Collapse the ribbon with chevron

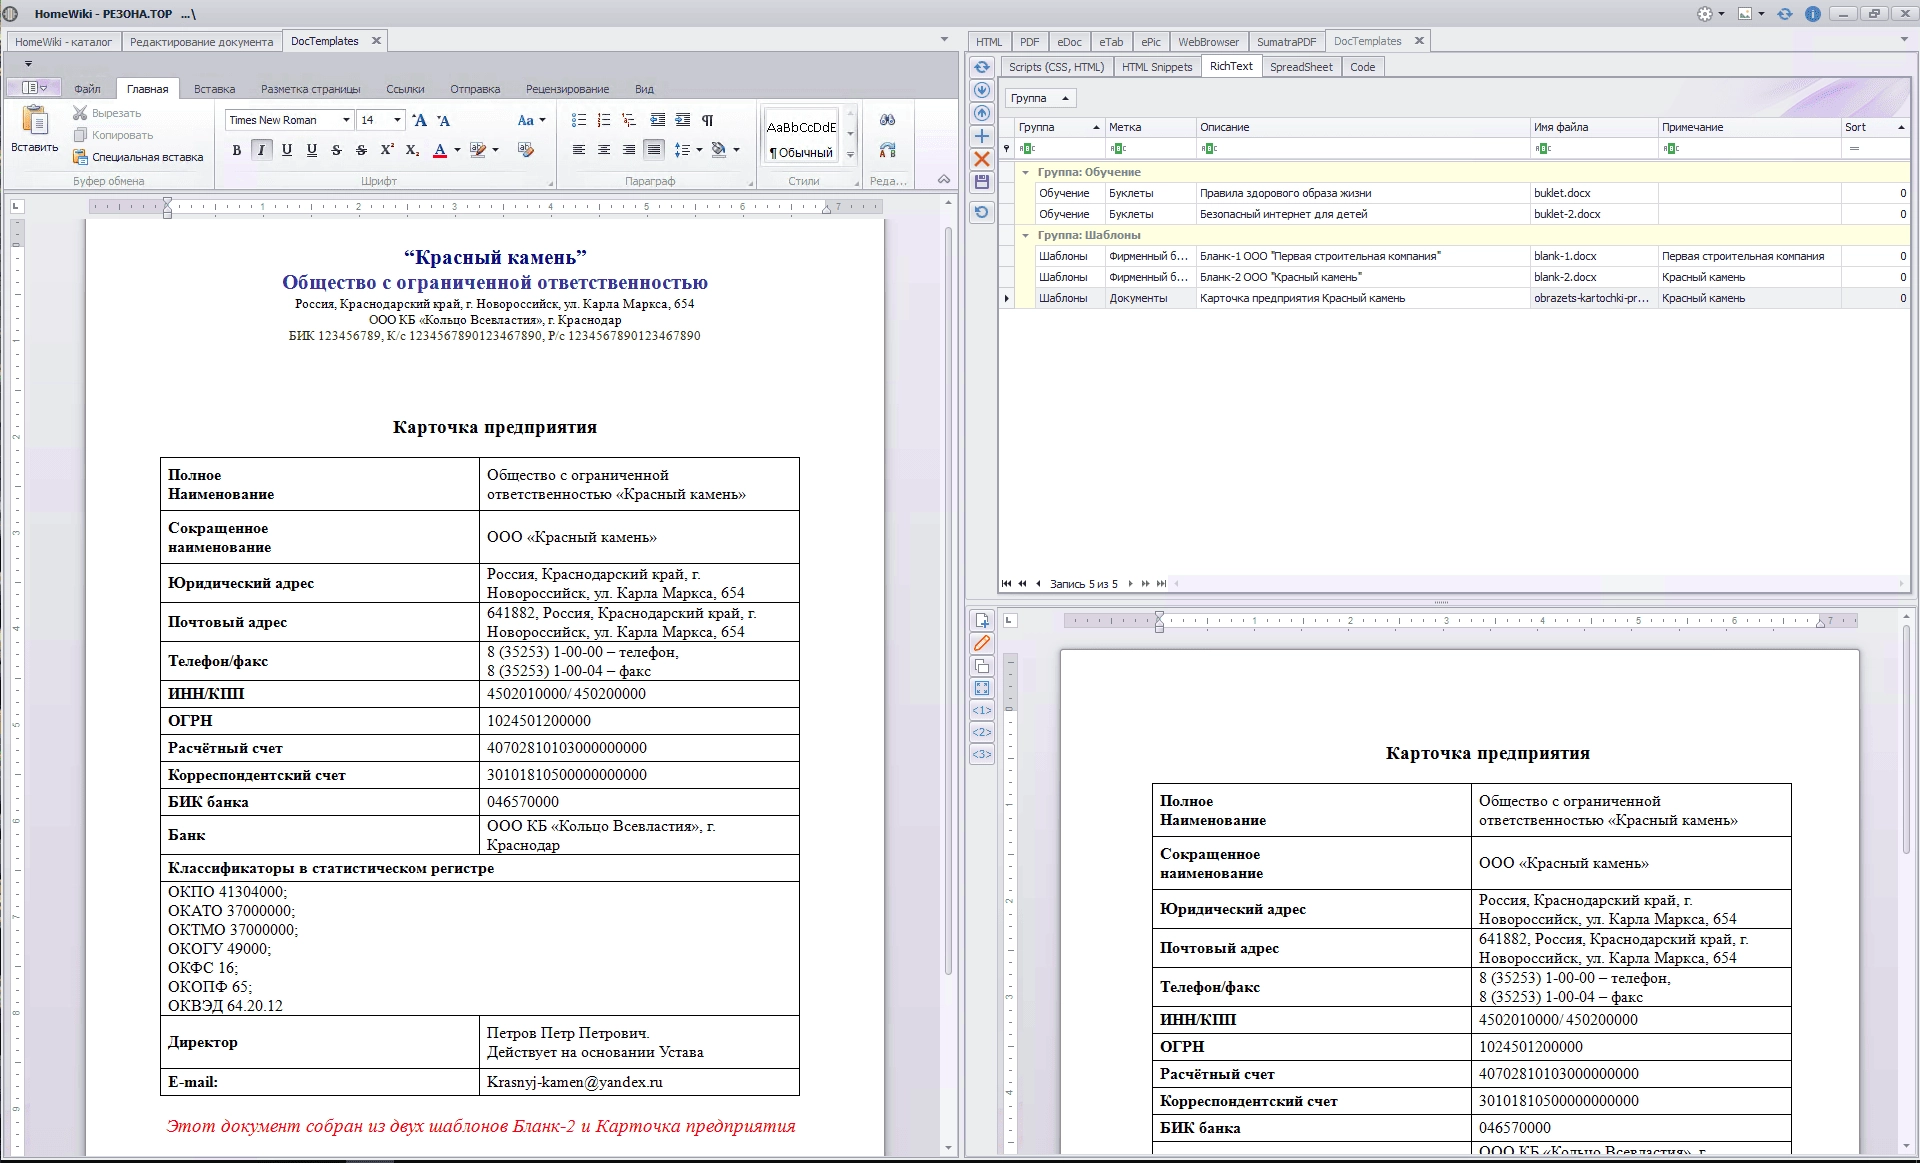coord(943,180)
